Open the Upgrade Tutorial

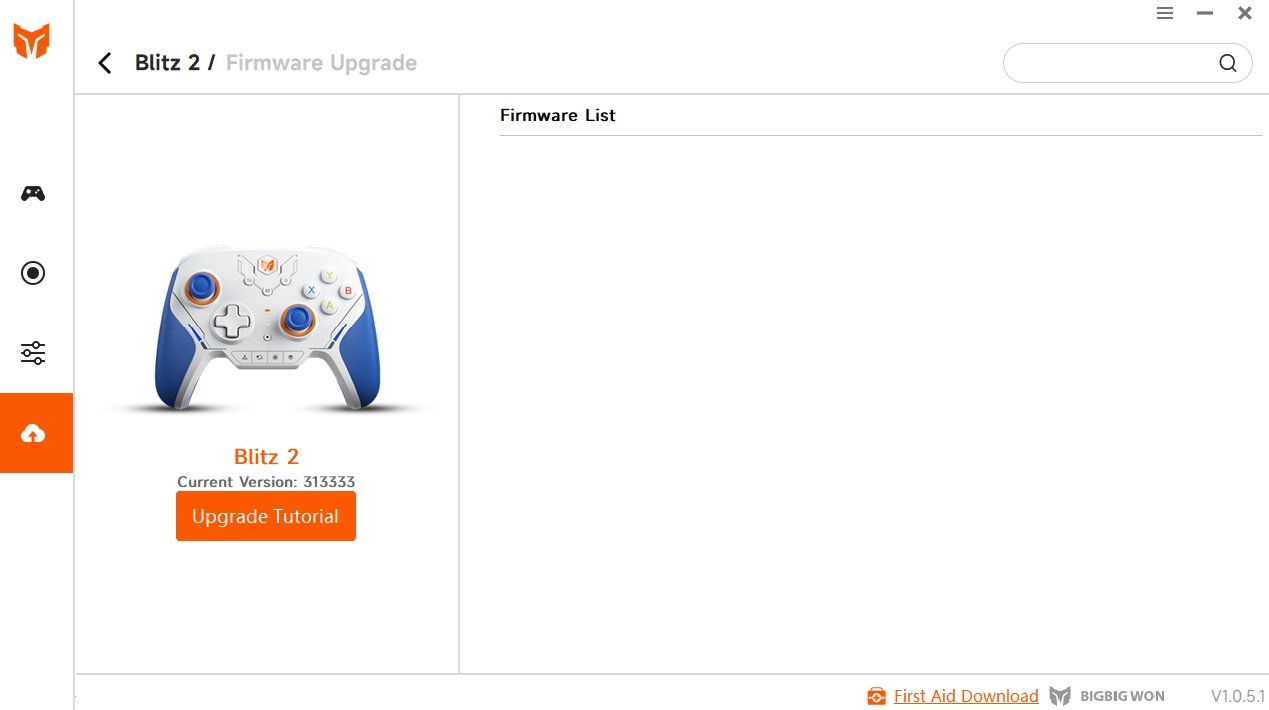[266, 516]
